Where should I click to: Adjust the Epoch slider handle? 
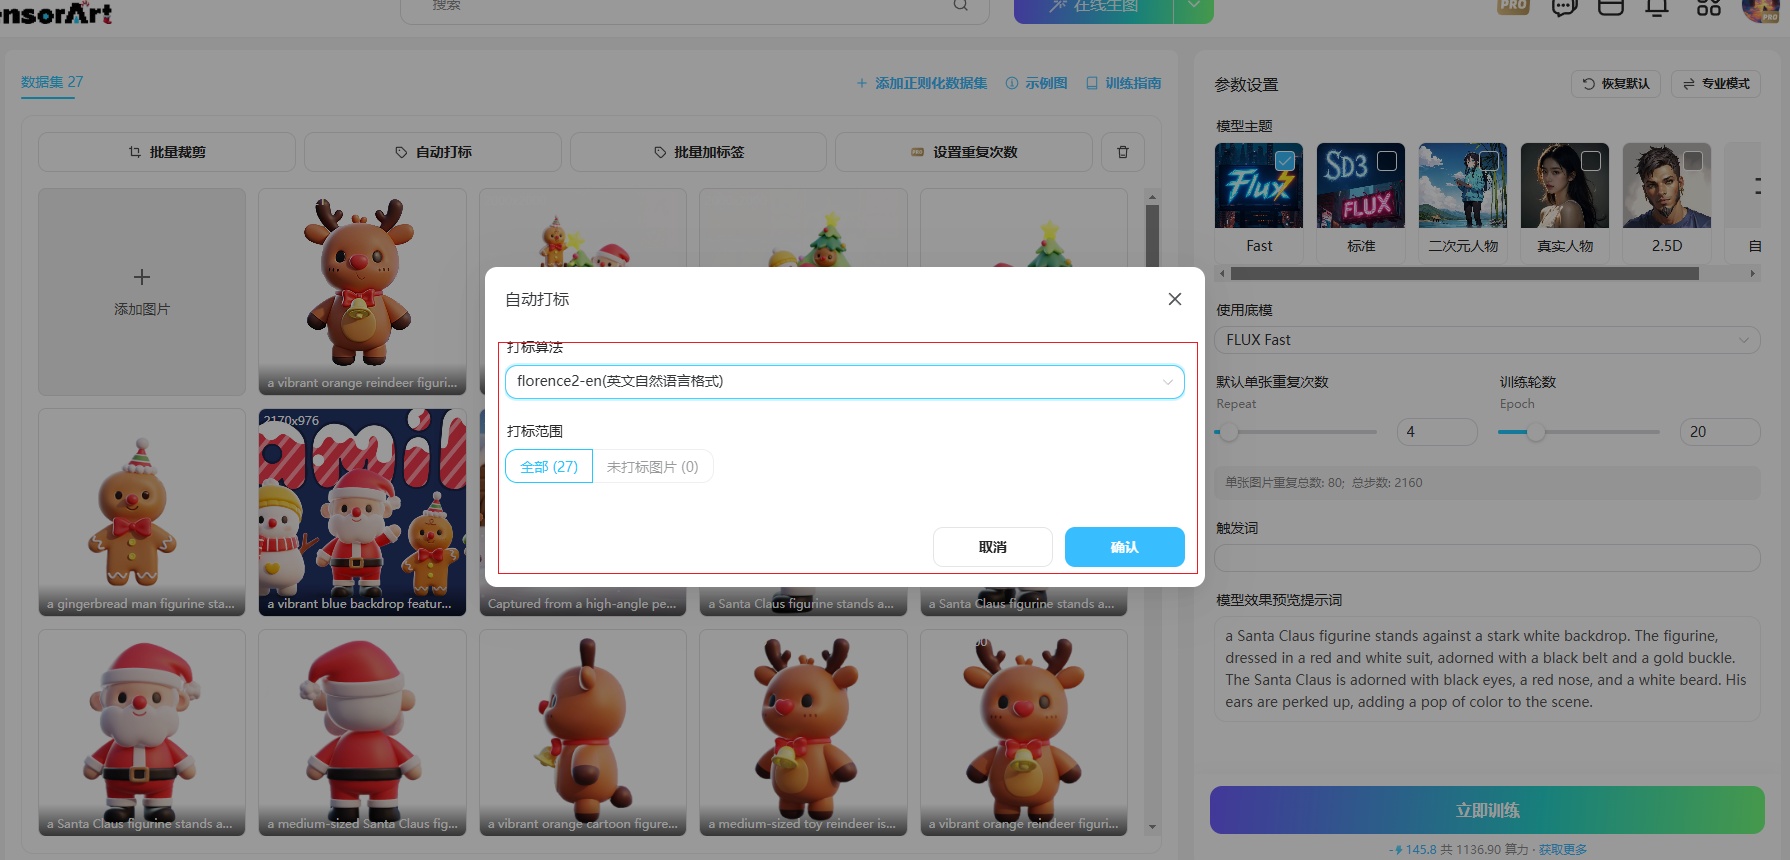click(1536, 432)
